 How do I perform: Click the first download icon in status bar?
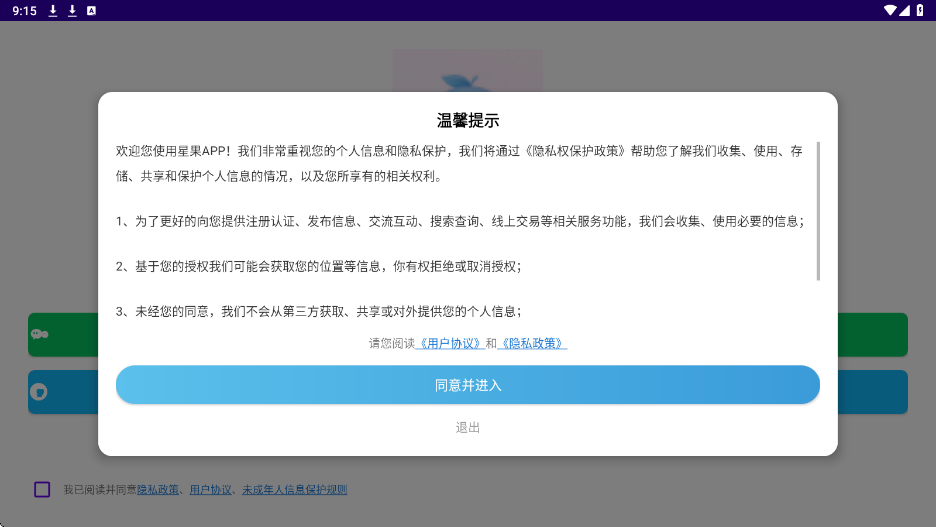(x=53, y=11)
